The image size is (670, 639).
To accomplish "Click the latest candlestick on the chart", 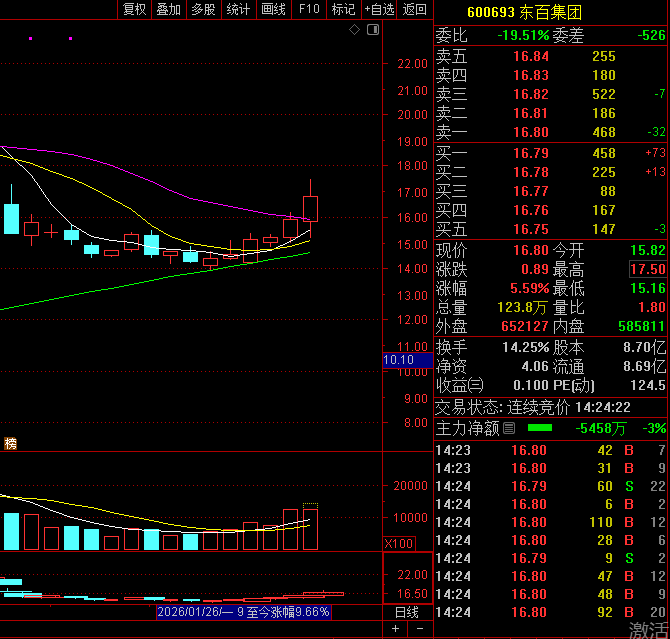I will click(x=310, y=209).
